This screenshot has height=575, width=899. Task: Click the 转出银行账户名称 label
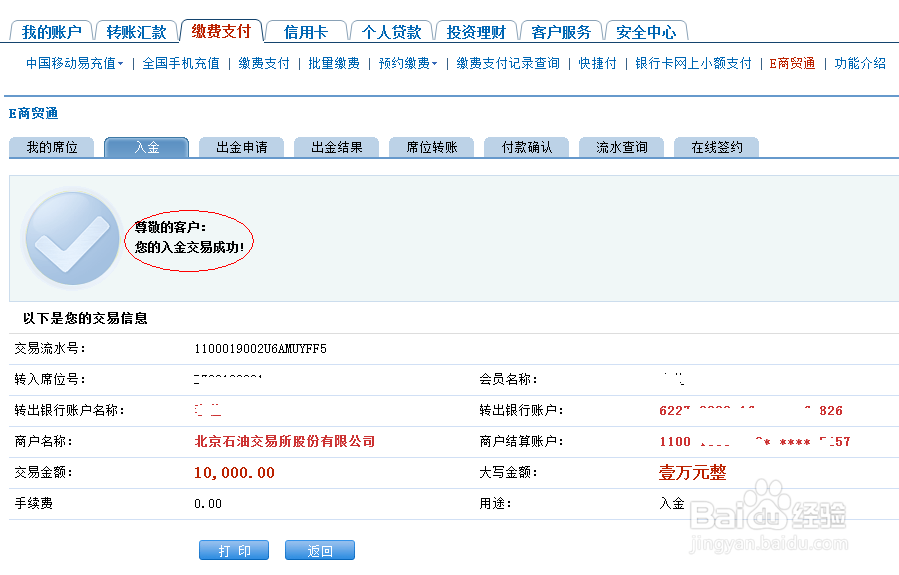69,410
